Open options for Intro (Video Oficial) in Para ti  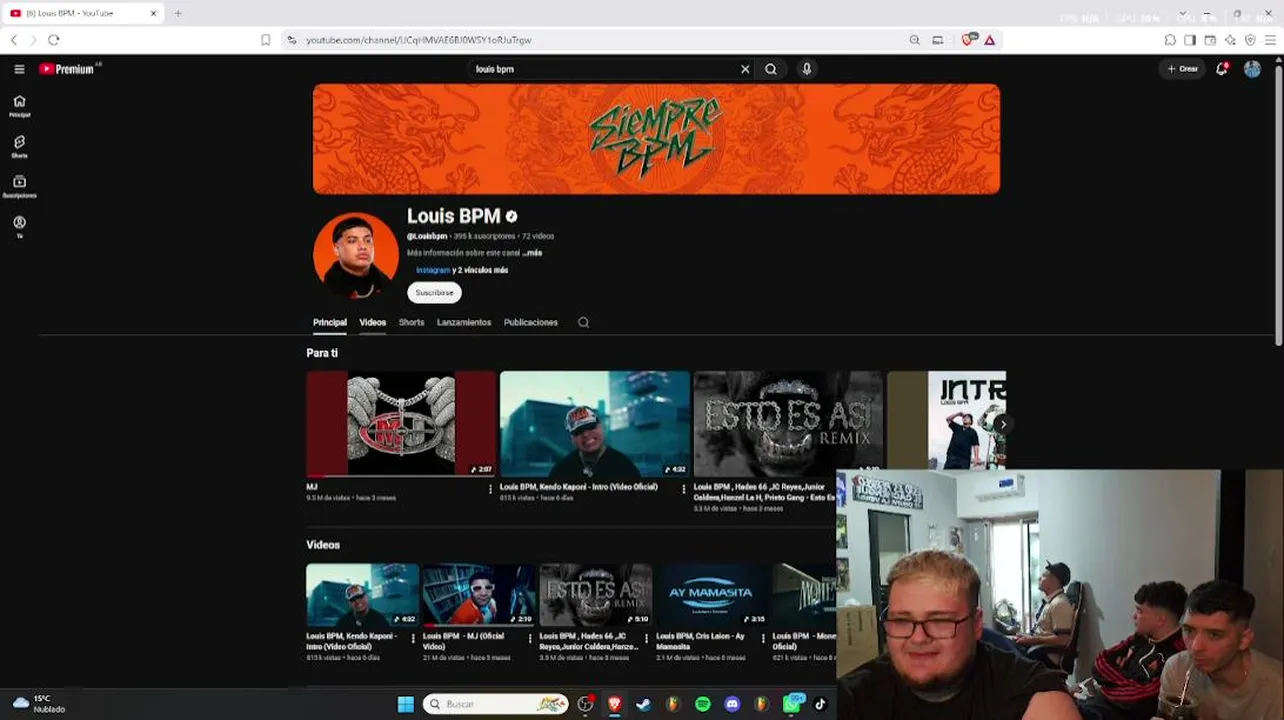coord(684,489)
